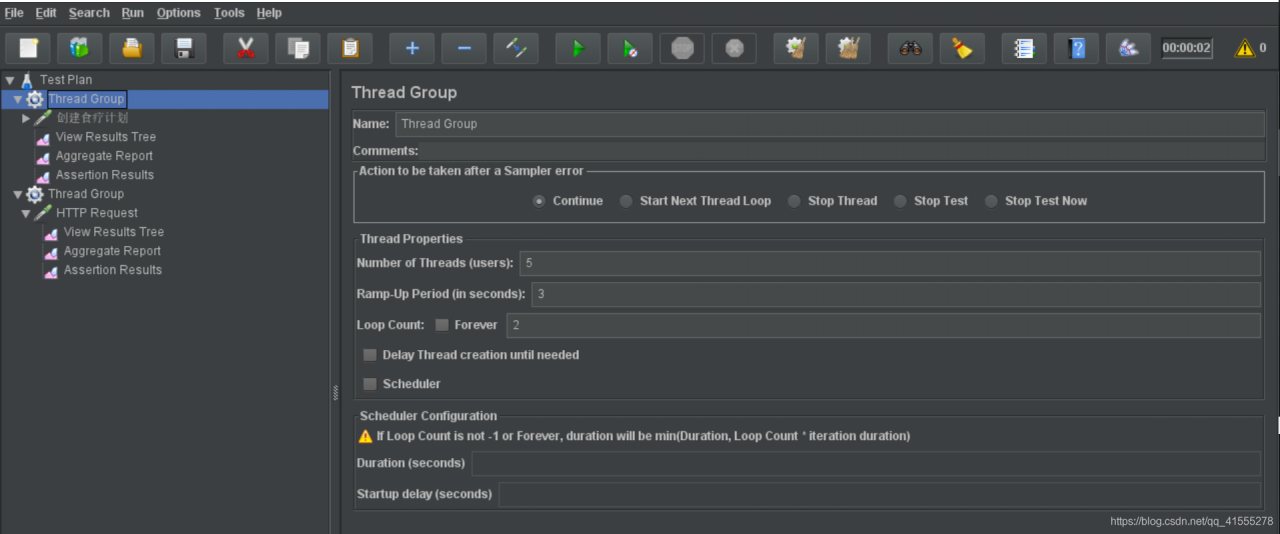Screen dimensions: 1280x534
Task: Open the Help menu
Action: (269, 13)
